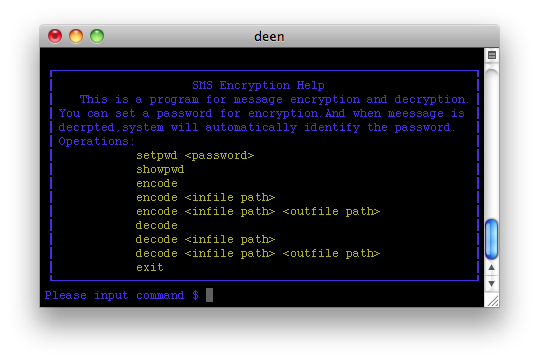Click the 'SMS Encryption Help' heading
Viewport: 539px width, 362px height.
coord(258,85)
